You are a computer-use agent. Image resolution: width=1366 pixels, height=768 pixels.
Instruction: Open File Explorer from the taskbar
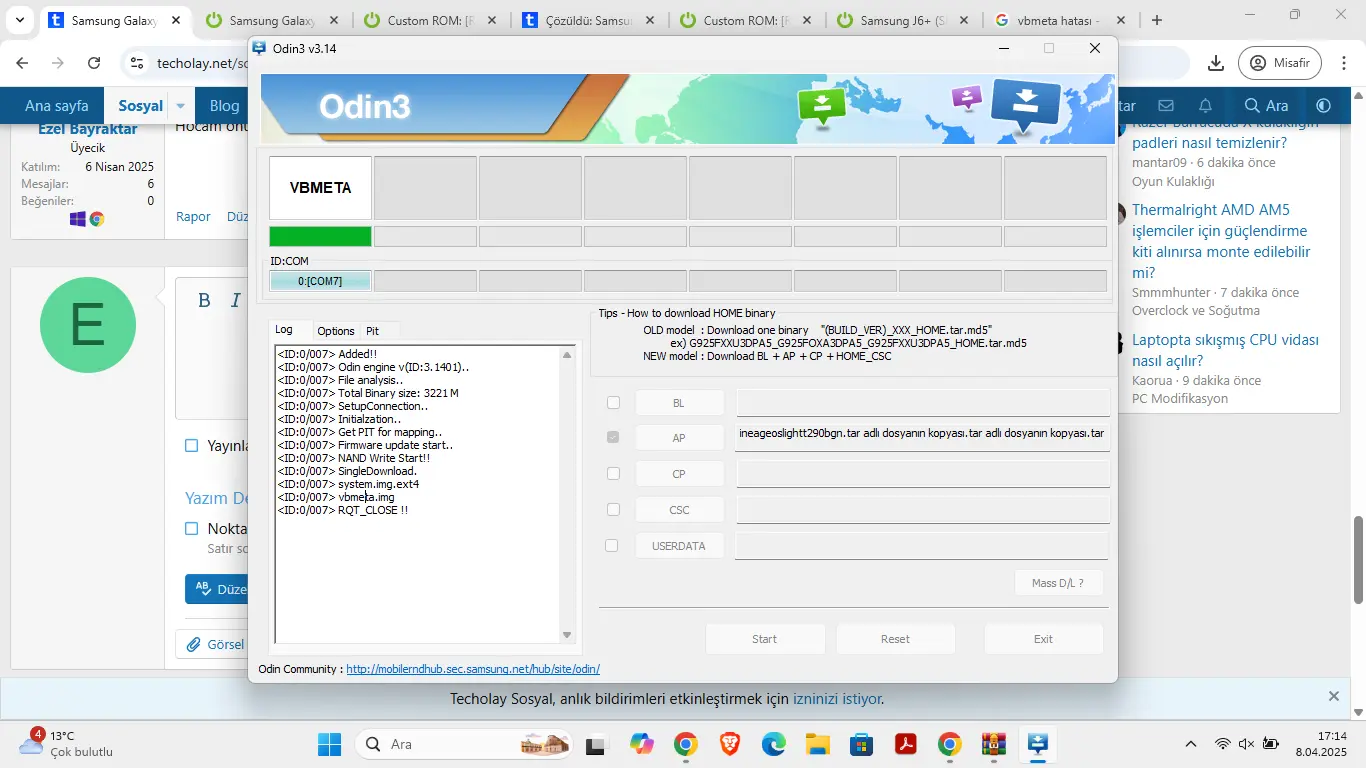point(818,744)
